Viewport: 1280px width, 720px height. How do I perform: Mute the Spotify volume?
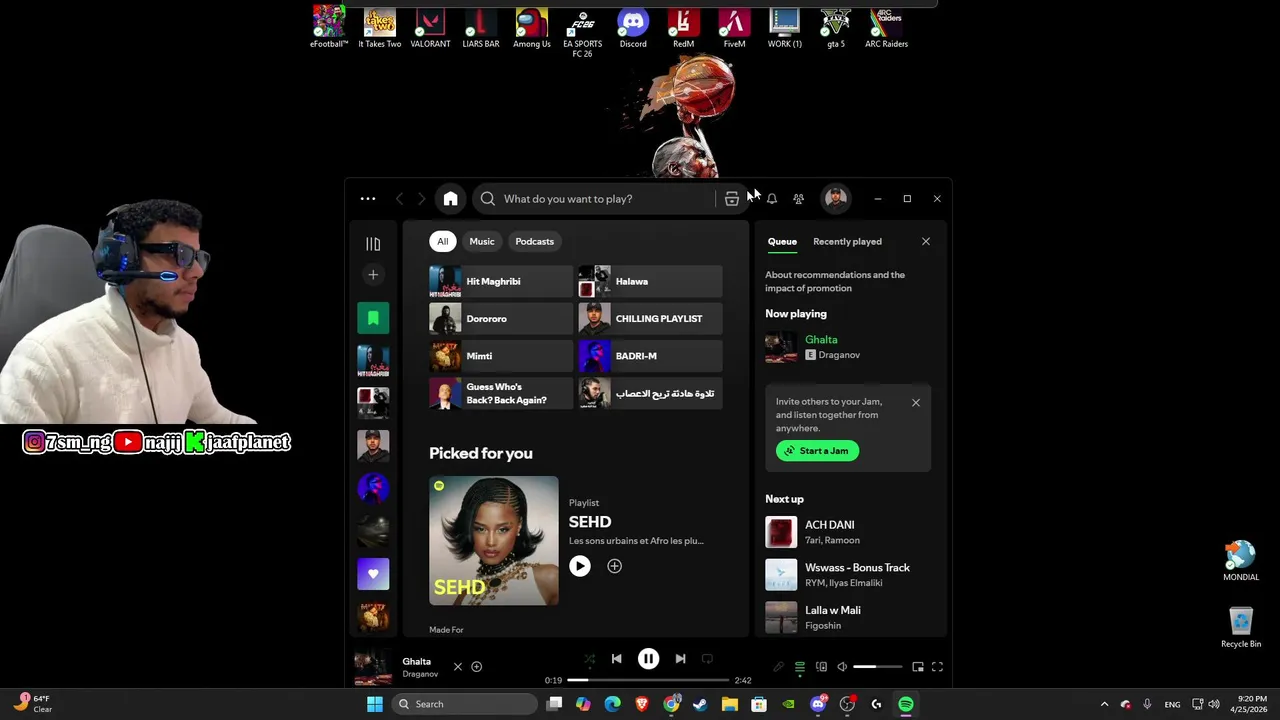click(842, 667)
